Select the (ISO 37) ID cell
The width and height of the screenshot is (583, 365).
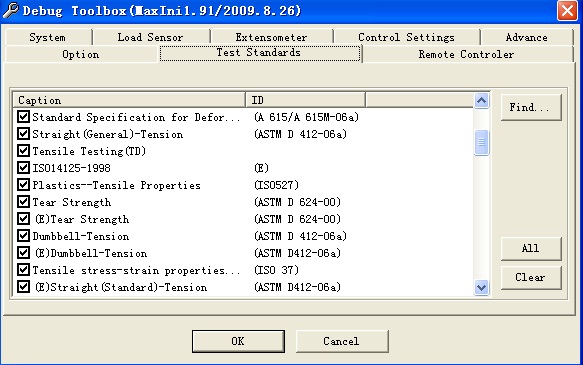tap(277, 270)
